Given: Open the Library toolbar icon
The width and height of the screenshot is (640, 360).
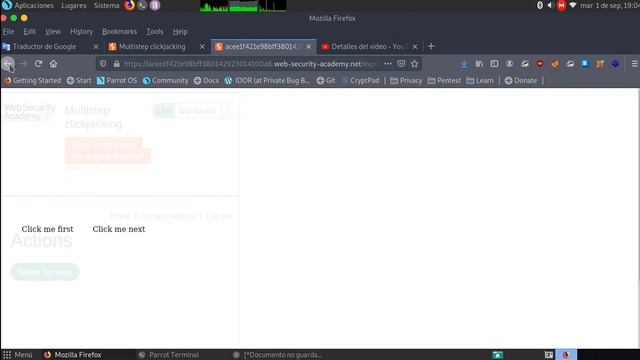Looking at the screenshot, I should pyautogui.click(x=479, y=64).
